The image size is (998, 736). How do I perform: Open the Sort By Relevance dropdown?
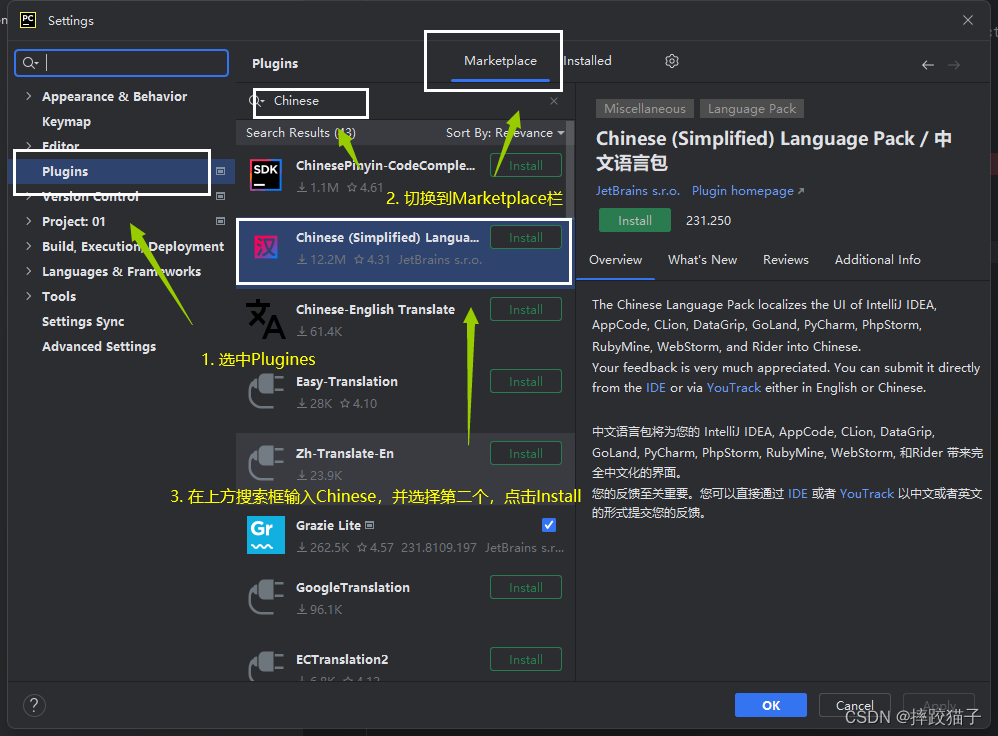click(505, 133)
